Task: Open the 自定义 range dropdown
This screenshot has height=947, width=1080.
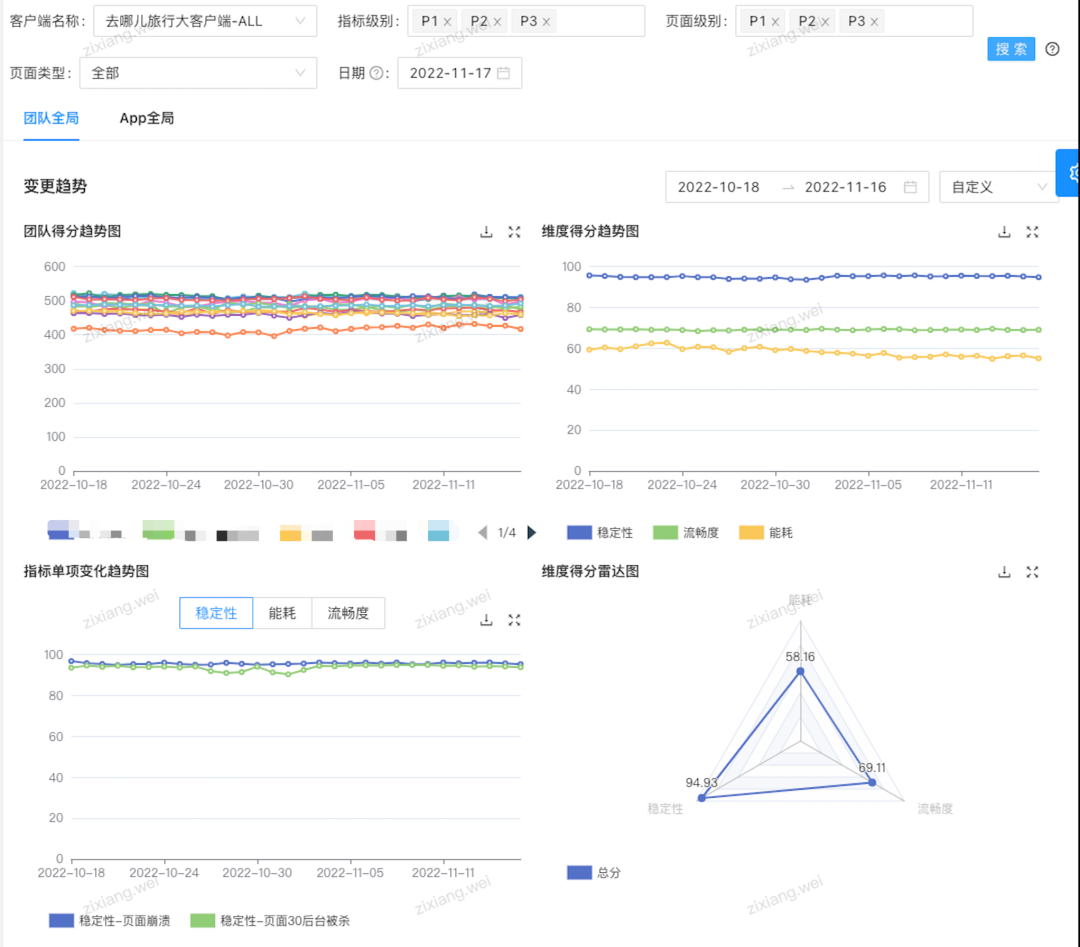Action: pos(999,187)
